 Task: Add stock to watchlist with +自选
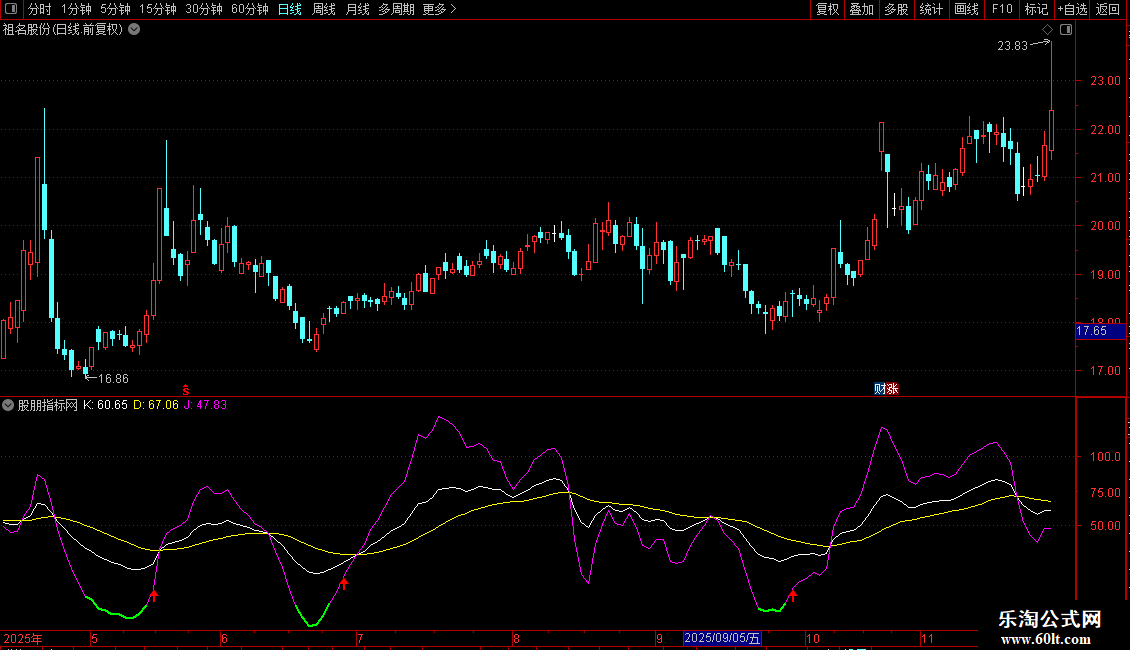[x=1071, y=9]
